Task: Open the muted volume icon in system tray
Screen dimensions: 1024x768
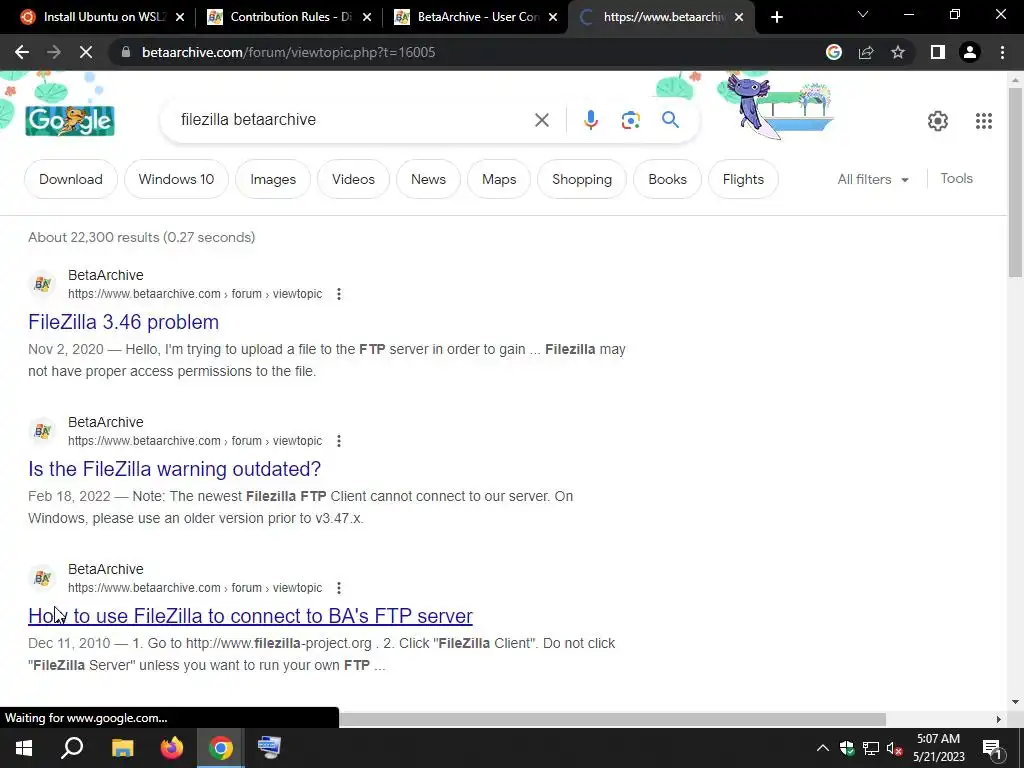Action: (895, 748)
